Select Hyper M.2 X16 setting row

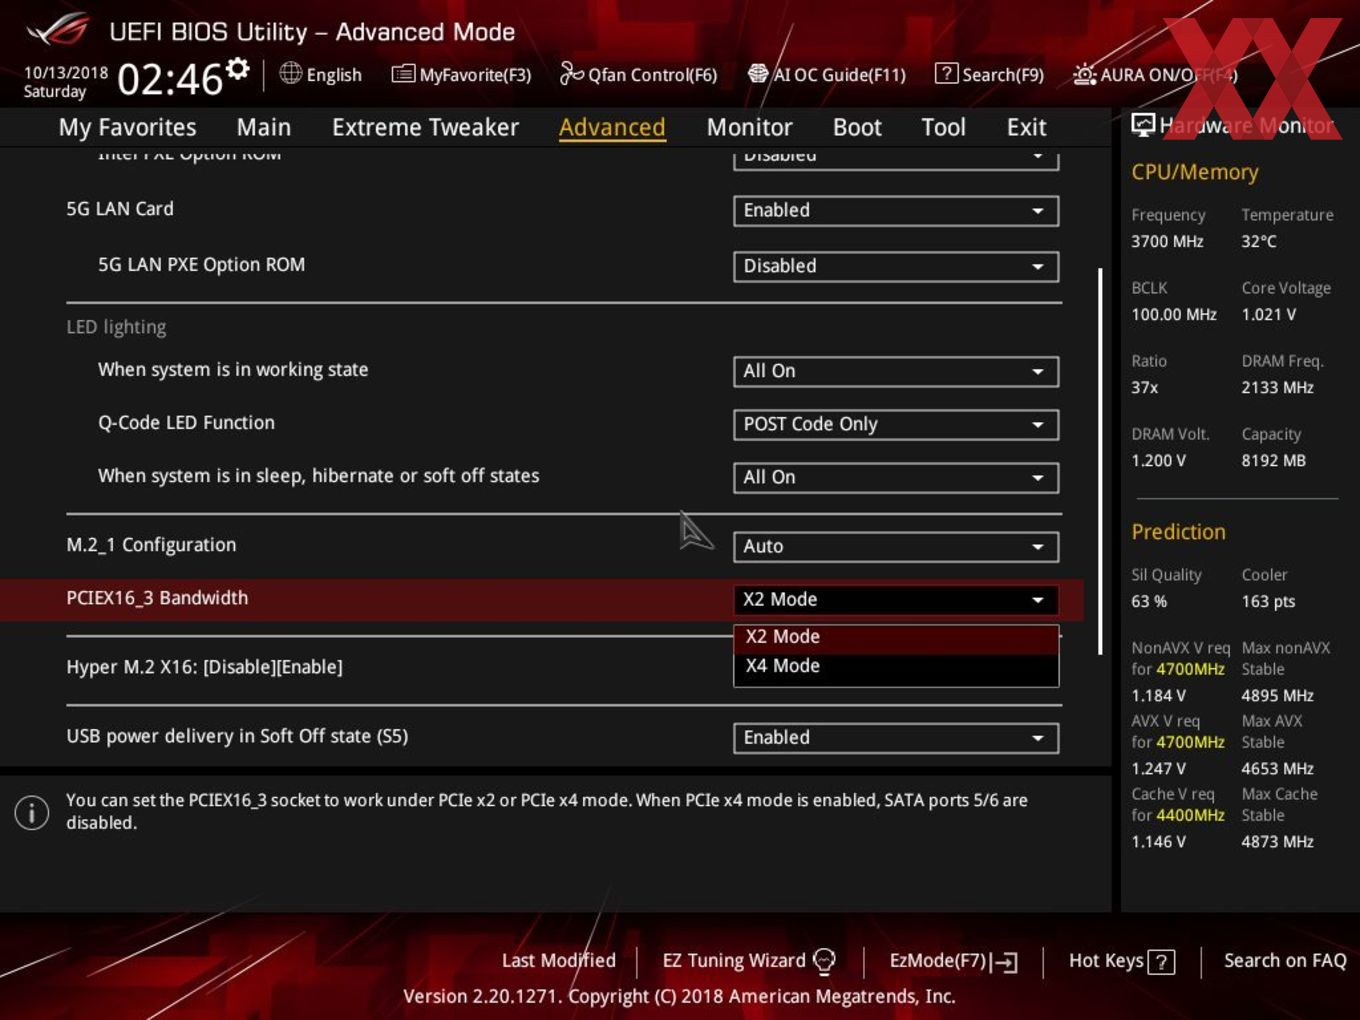click(204, 667)
